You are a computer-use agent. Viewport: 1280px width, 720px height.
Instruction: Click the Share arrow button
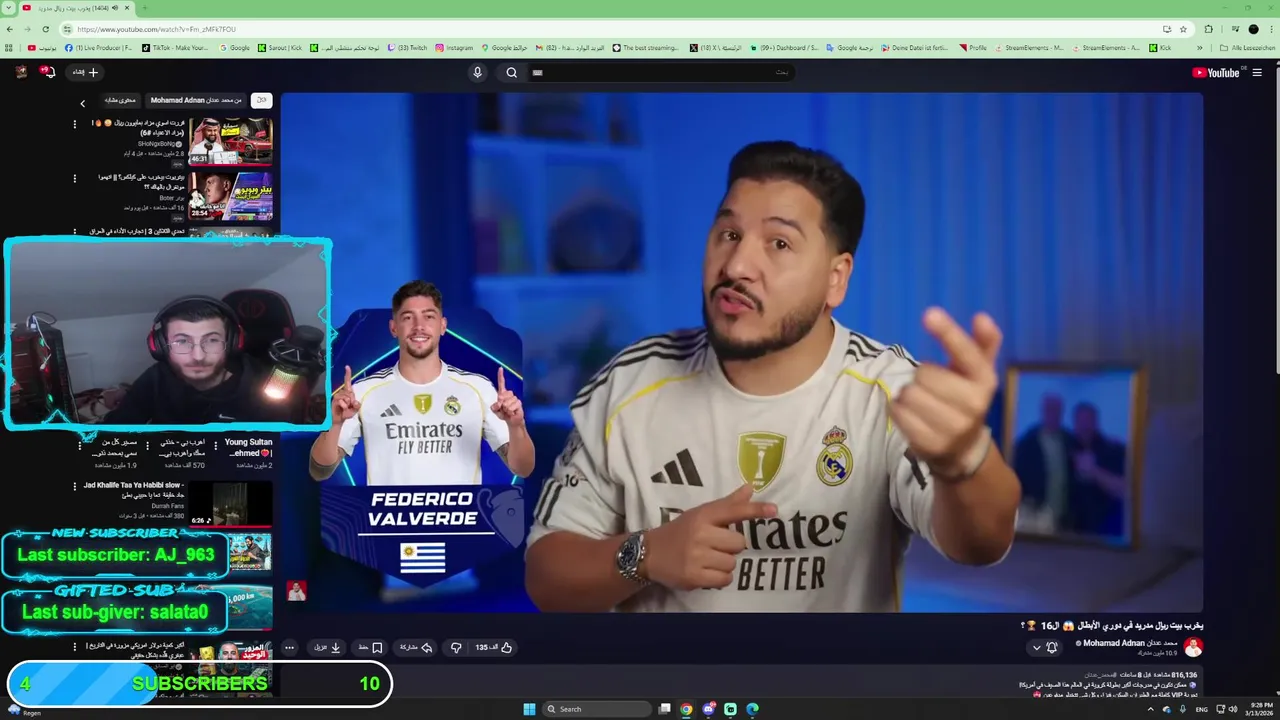click(416, 647)
